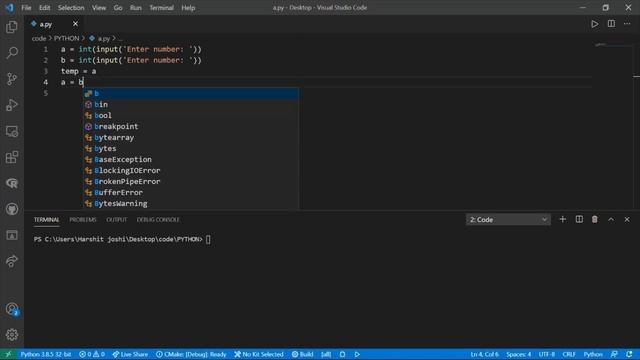Click the CMake Build status button
This screenshot has width=640, height=360.
302,354
